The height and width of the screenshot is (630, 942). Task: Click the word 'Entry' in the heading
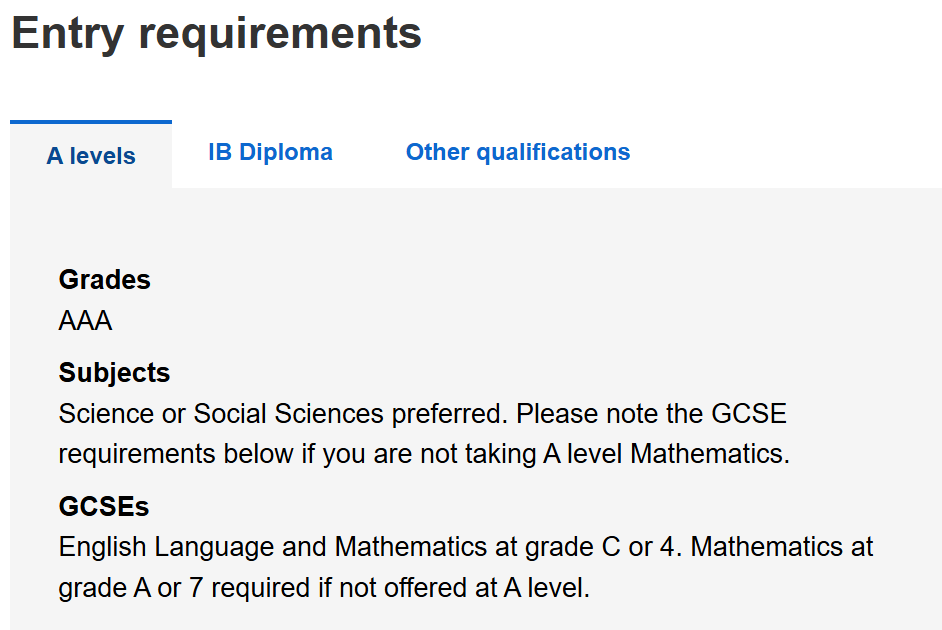point(67,33)
